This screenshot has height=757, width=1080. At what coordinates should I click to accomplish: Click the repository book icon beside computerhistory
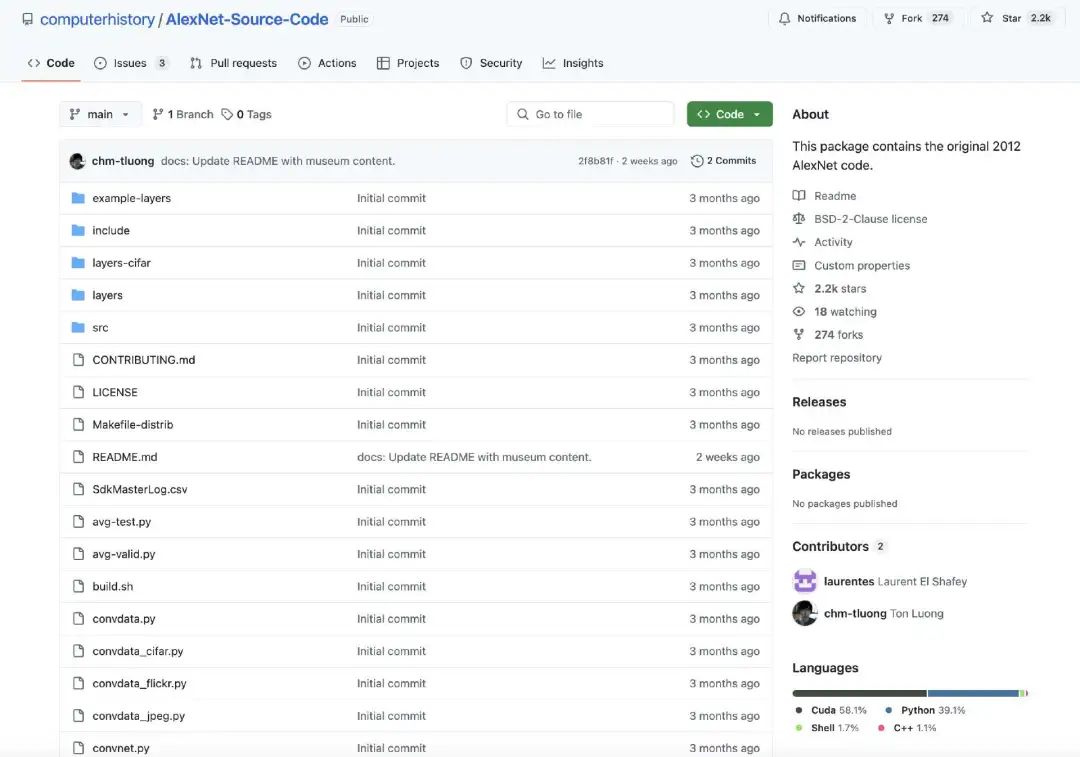(x=28, y=19)
